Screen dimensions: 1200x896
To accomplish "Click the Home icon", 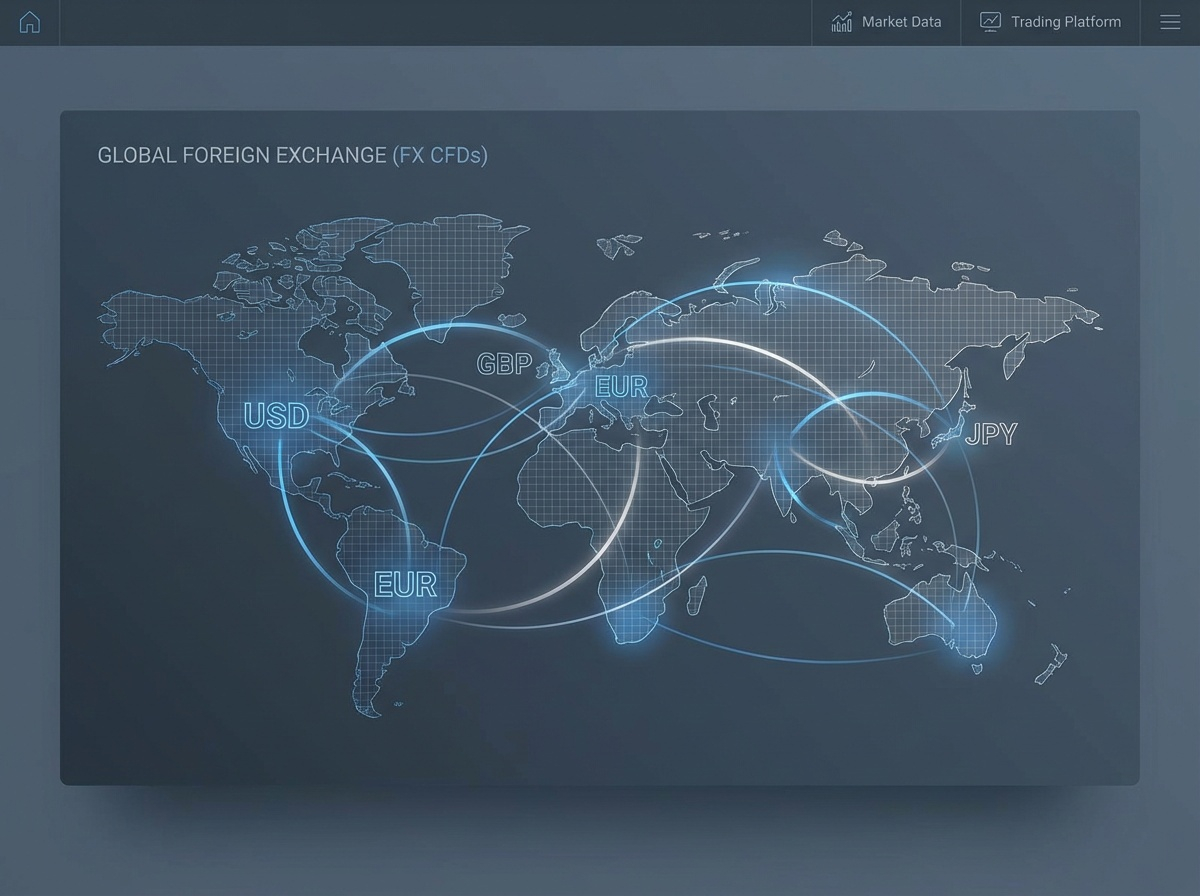I will tap(30, 22).
